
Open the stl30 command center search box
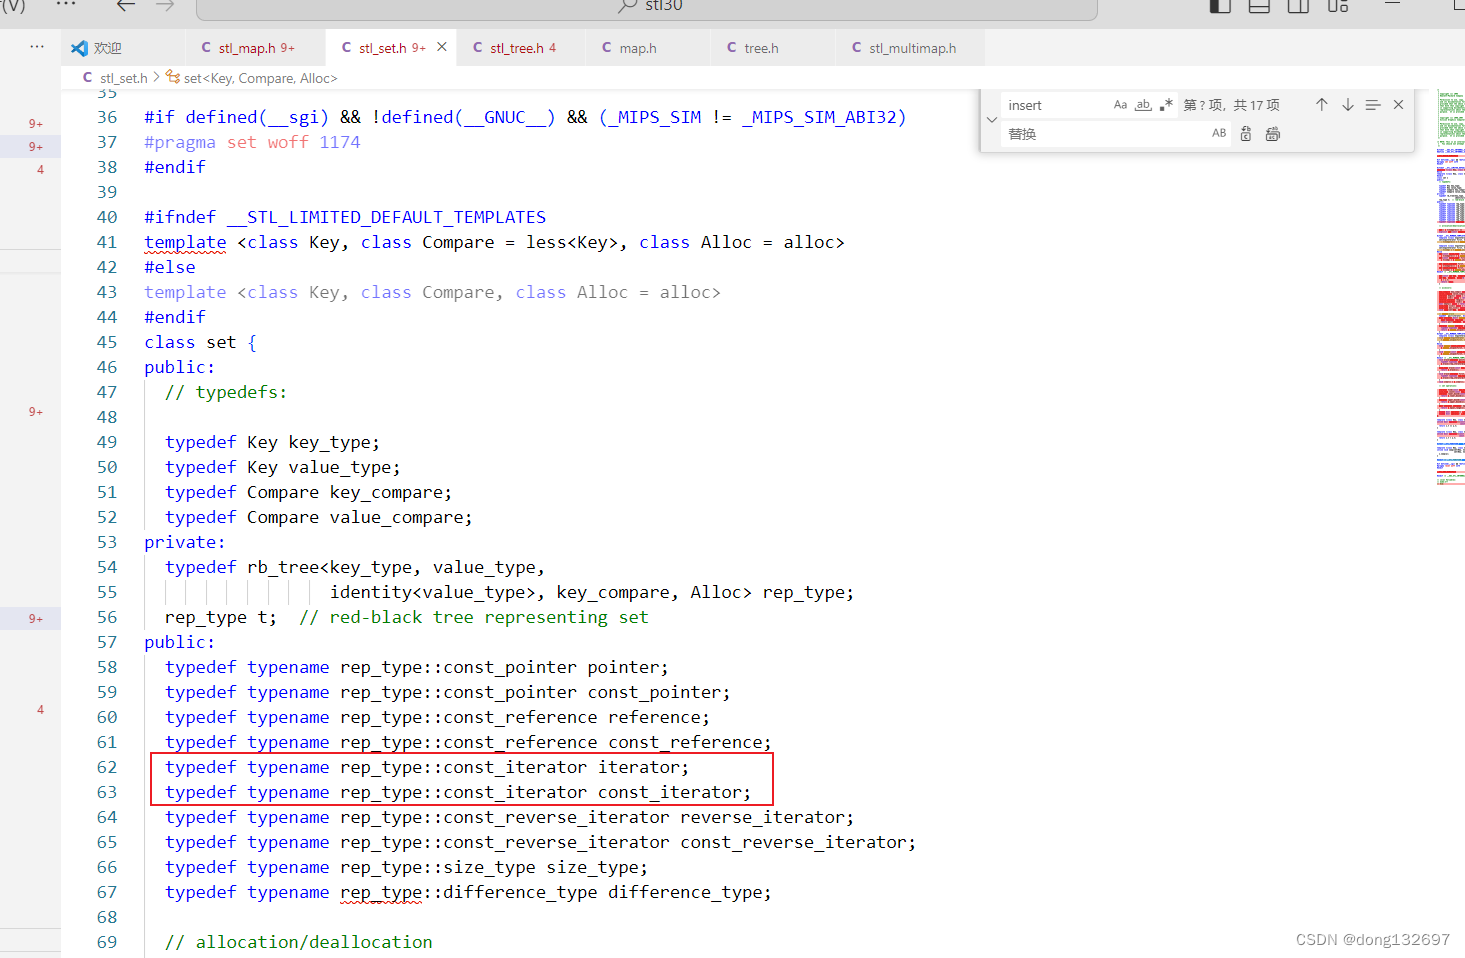pyautogui.click(x=647, y=8)
